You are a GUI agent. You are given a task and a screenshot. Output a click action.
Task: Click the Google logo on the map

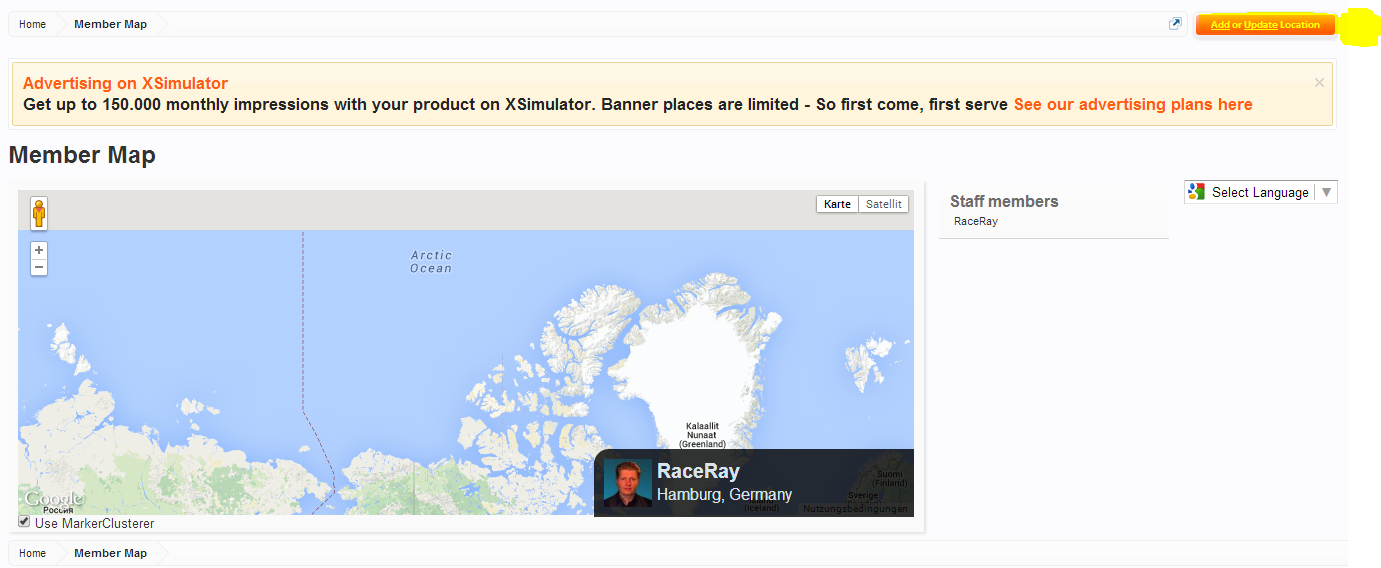(54, 499)
